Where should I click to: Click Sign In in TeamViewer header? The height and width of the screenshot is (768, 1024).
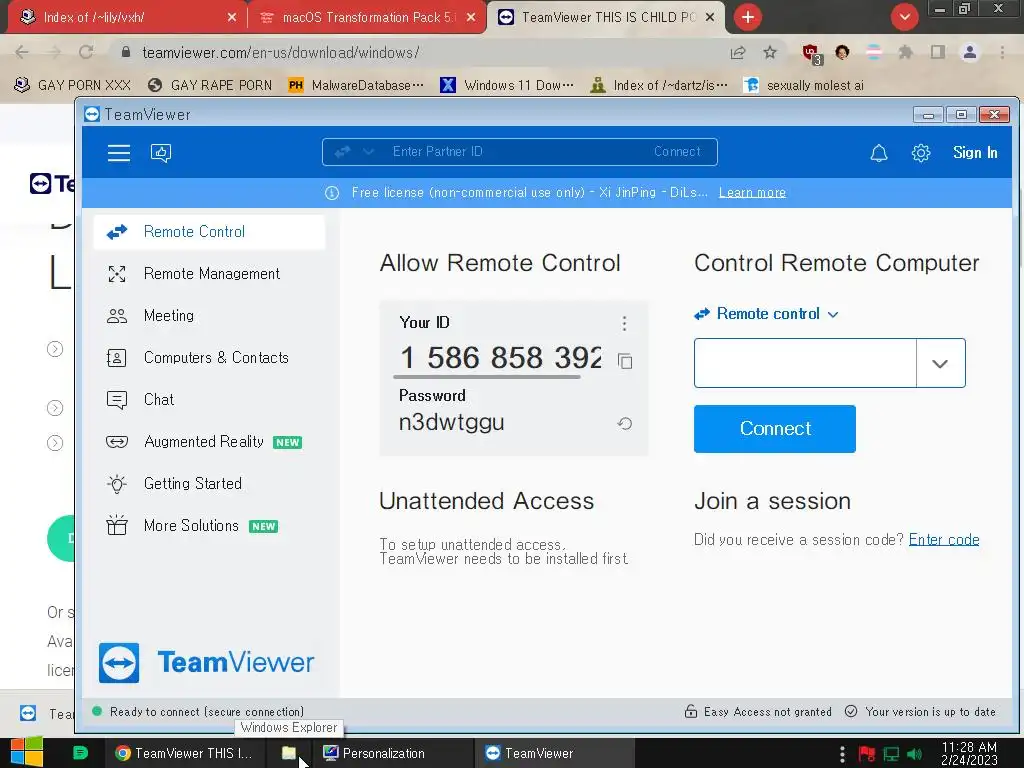click(x=975, y=153)
